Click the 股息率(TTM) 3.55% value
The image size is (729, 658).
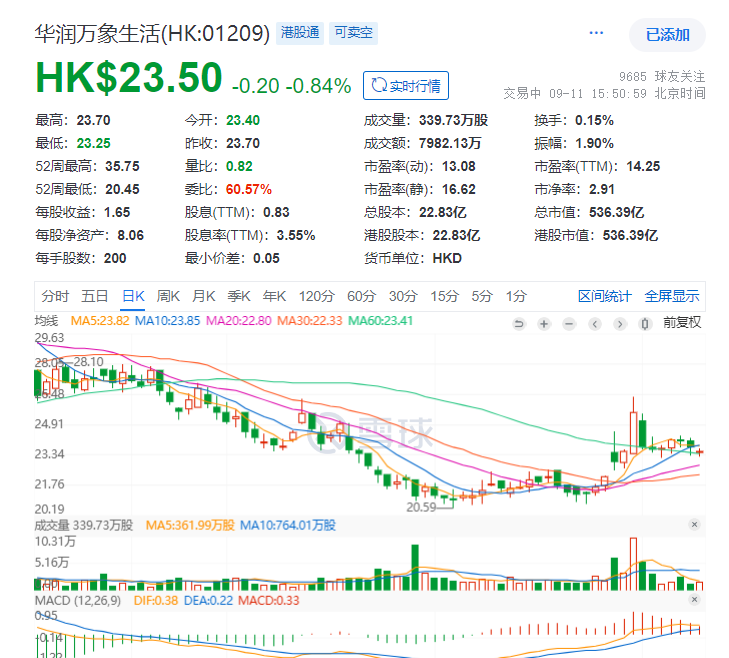coord(296,235)
